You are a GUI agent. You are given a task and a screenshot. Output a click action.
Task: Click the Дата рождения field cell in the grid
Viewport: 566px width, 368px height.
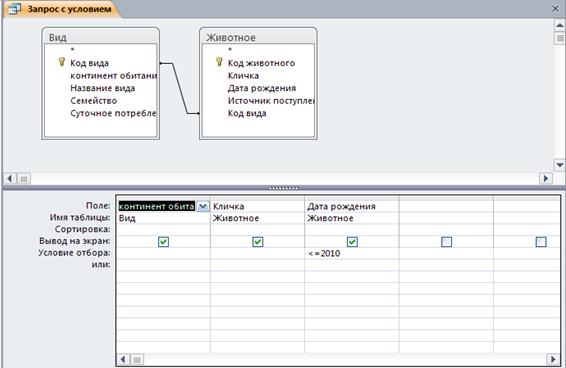(352, 206)
